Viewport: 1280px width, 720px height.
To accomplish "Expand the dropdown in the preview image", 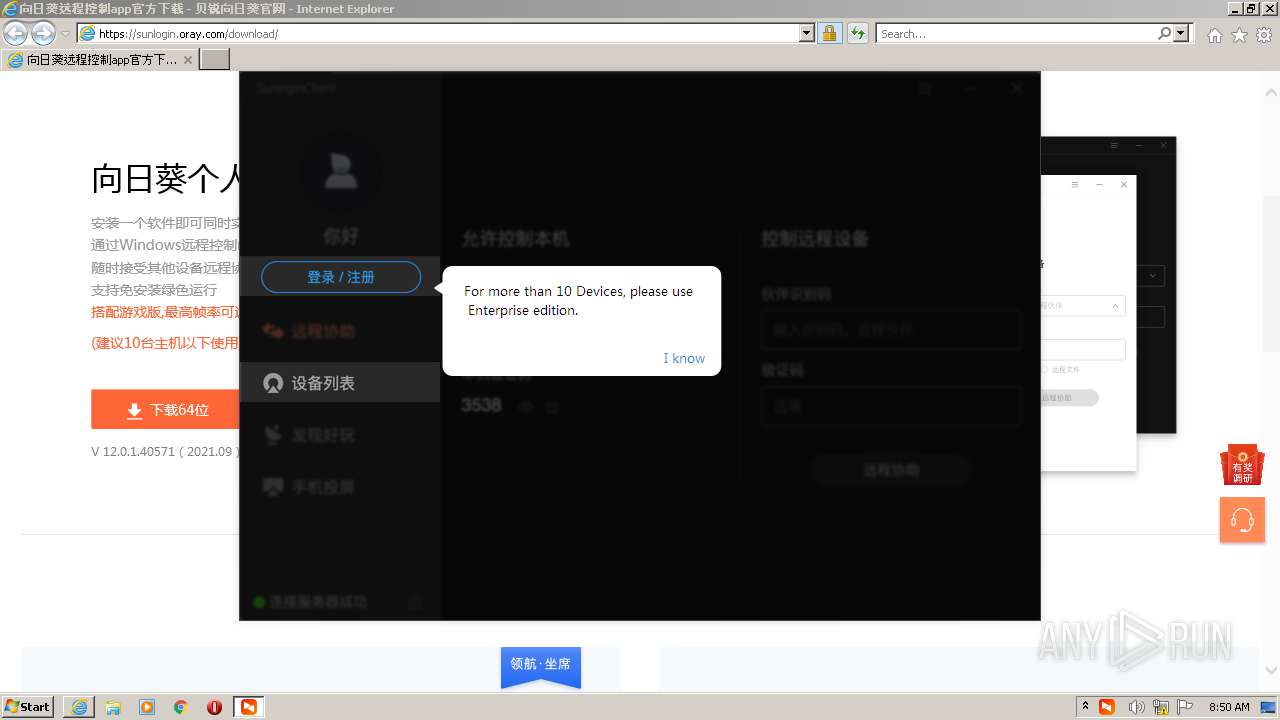I will click(1153, 276).
